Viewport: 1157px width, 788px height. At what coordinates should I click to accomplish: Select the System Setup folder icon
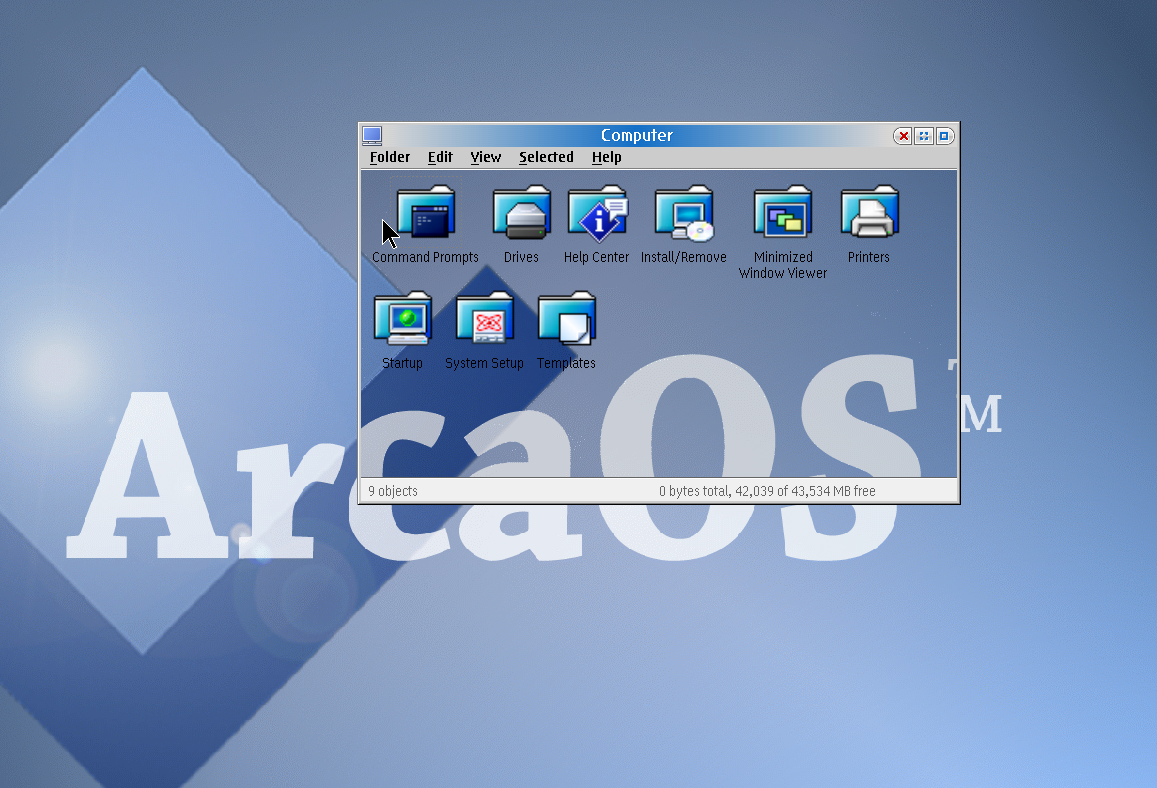tap(485, 318)
